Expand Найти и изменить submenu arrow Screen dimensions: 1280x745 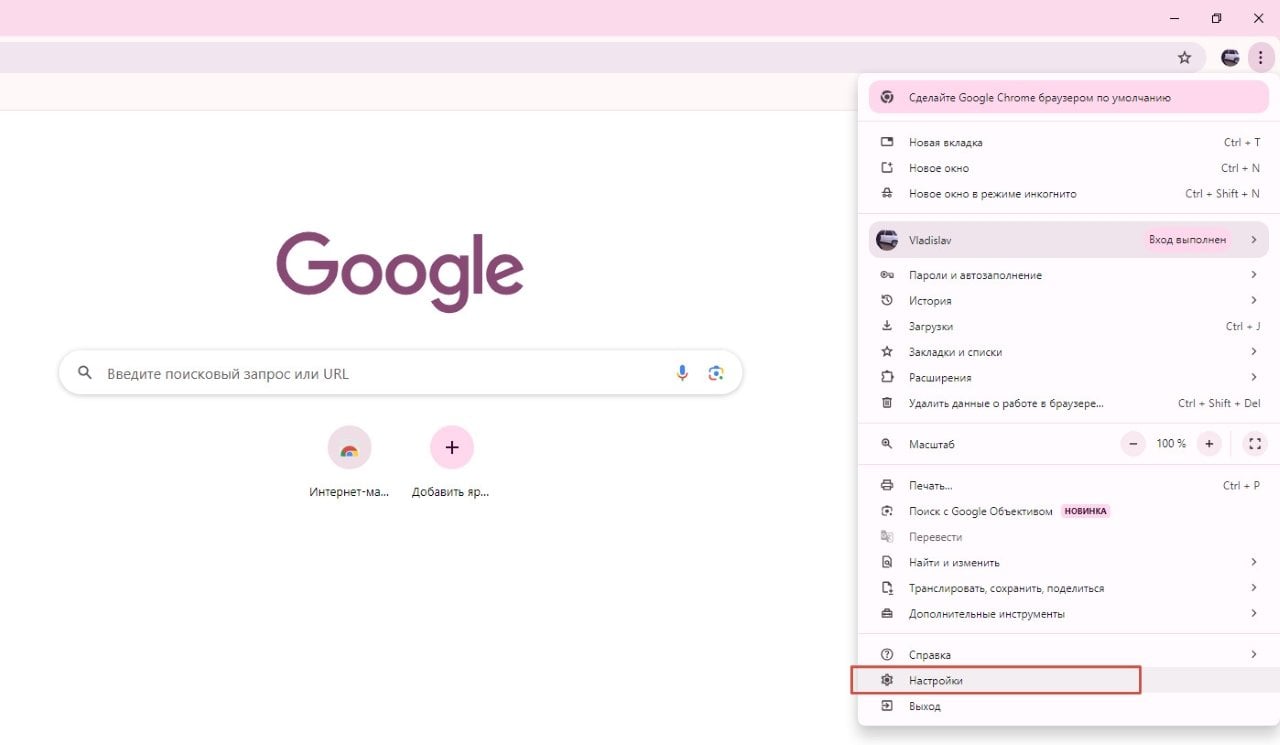[x=1253, y=562]
